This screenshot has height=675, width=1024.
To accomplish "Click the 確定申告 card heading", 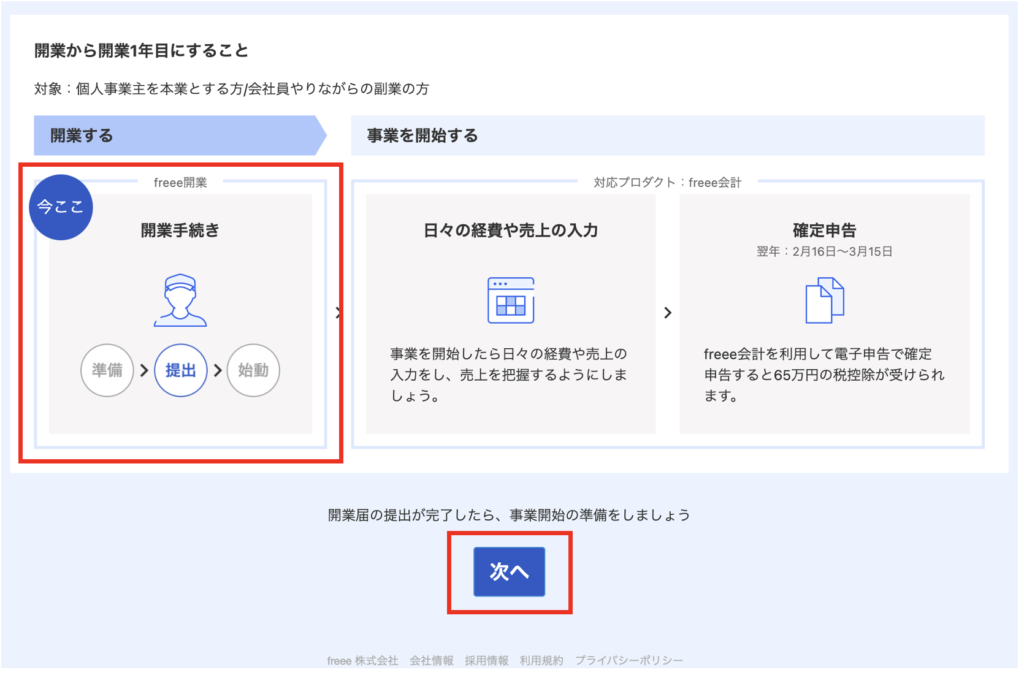I will [824, 230].
